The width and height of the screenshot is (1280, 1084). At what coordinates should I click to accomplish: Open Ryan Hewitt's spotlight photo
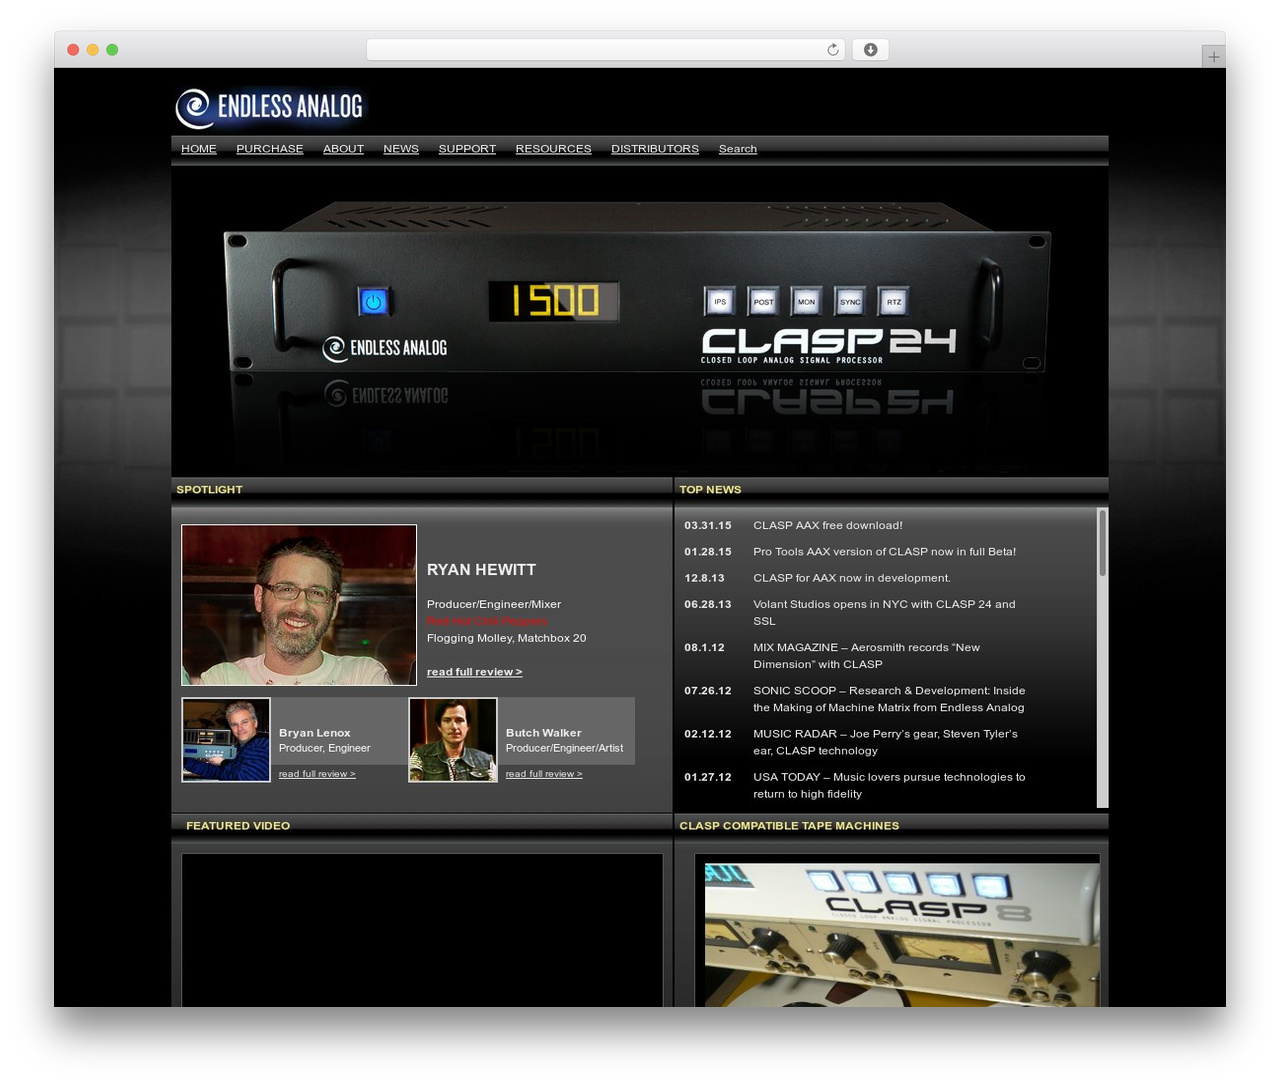point(299,605)
